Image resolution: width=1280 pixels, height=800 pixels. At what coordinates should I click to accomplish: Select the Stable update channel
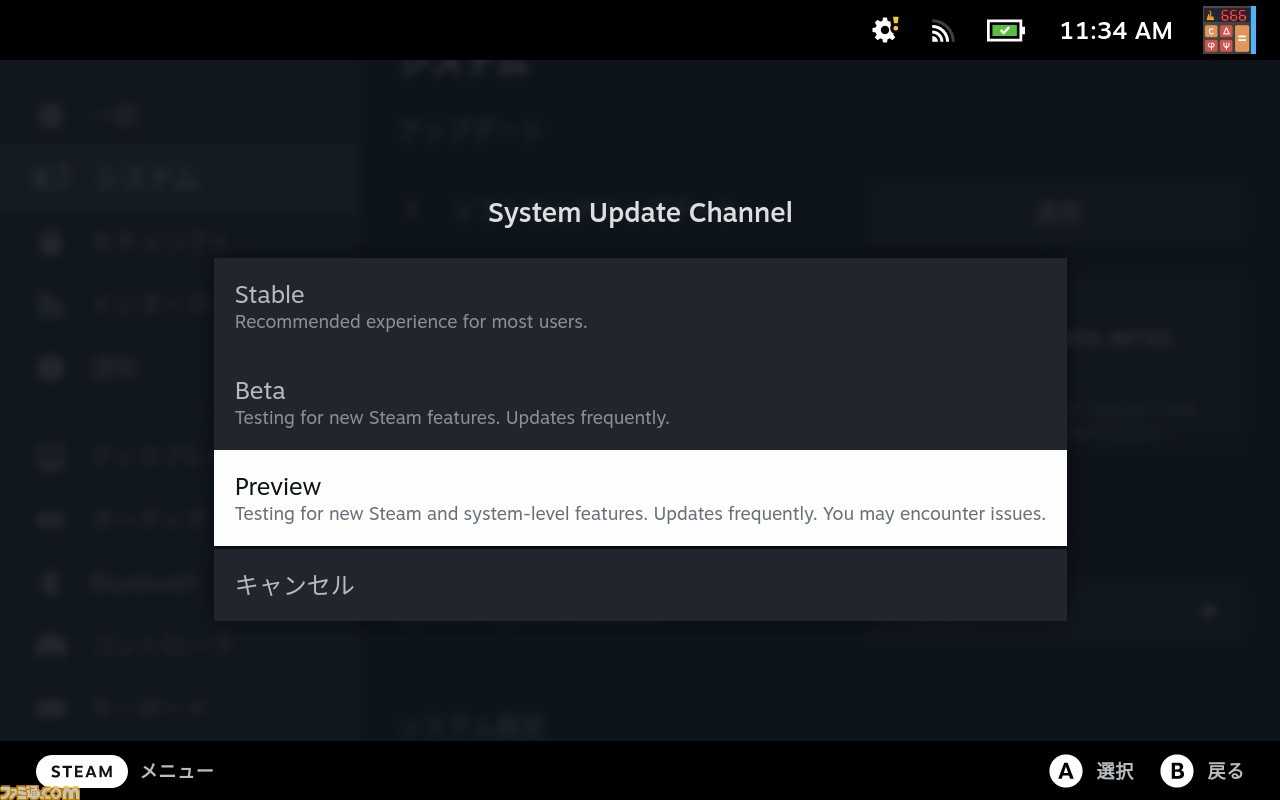click(x=640, y=306)
